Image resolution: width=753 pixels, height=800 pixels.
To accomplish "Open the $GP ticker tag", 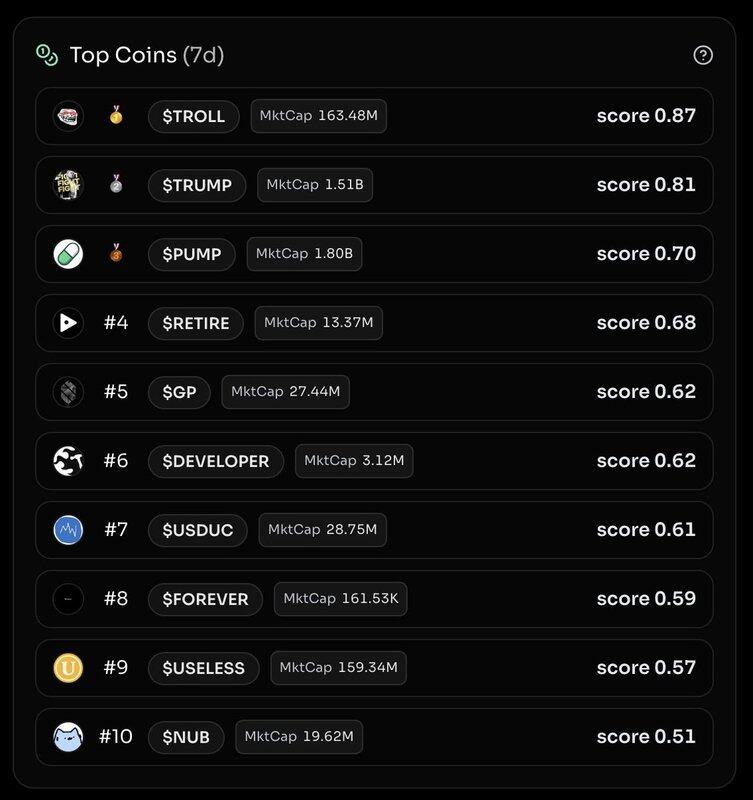I will [180, 392].
